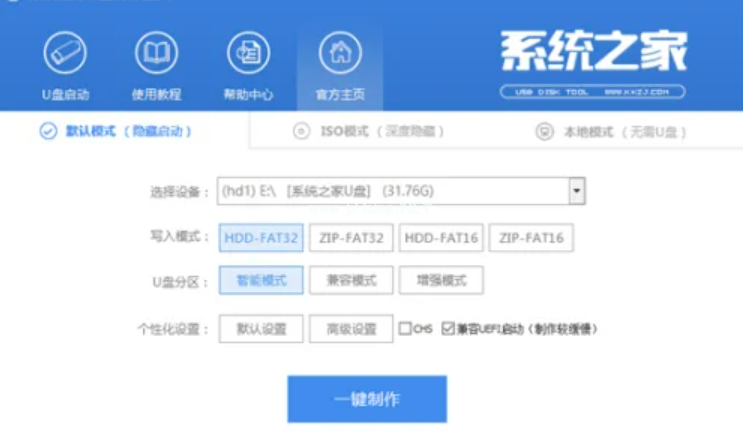Choose 兼容模式 for U盘分区
Screen dimensions: 750x434
344,280
